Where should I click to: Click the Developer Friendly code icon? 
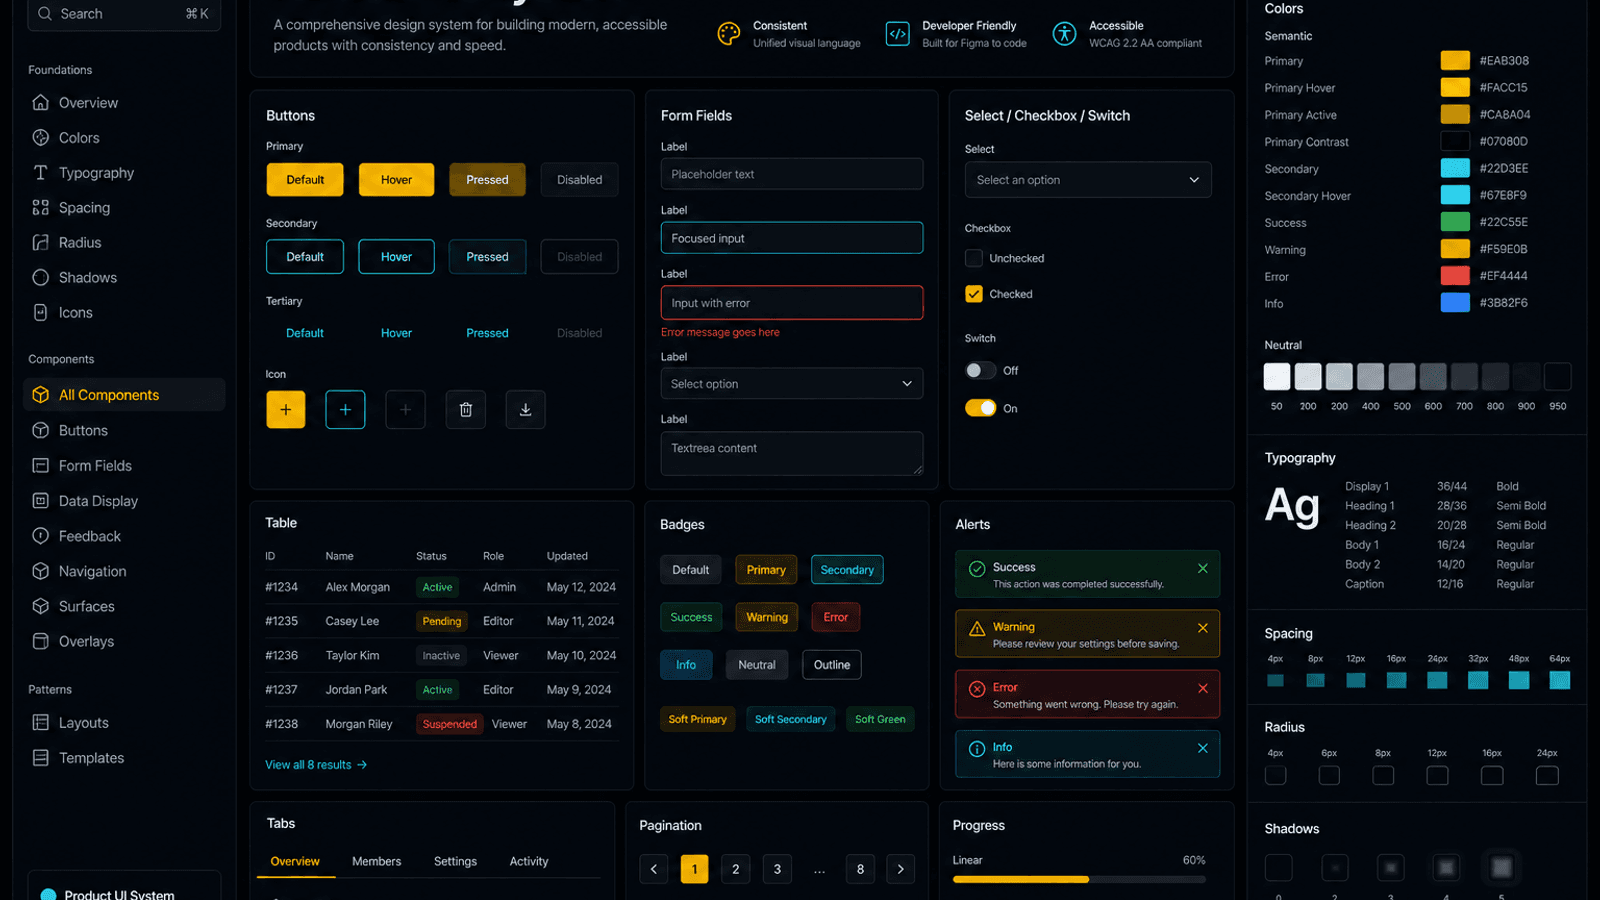tap(897, 34)
